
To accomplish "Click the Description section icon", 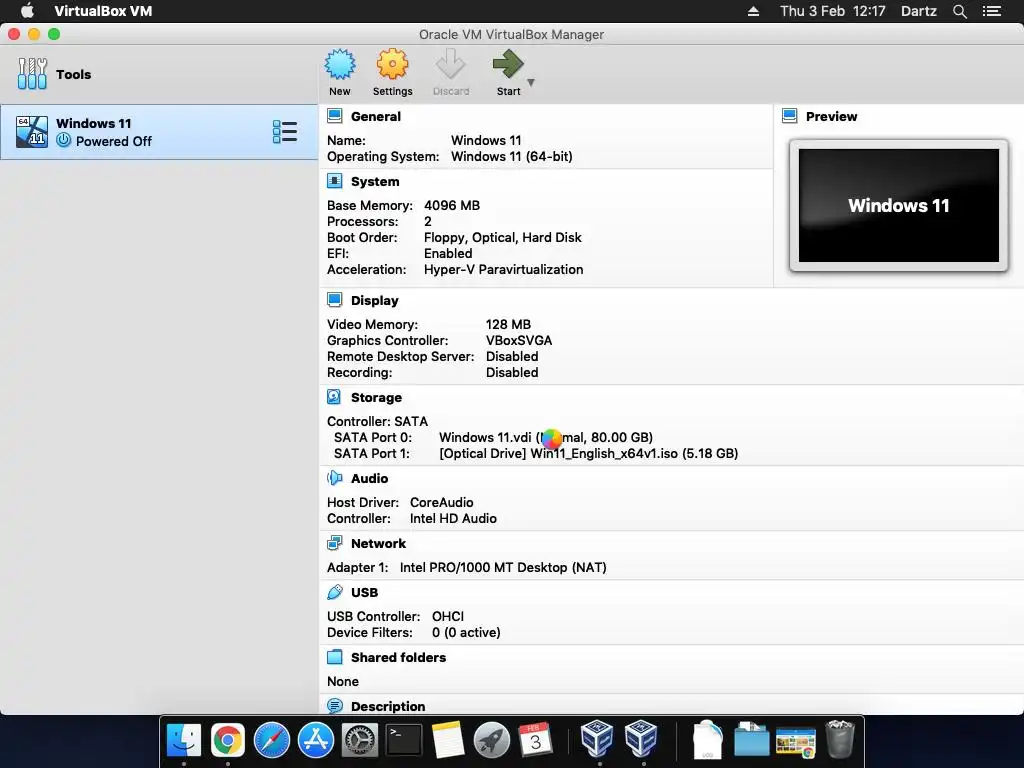I will pos(334,706).
